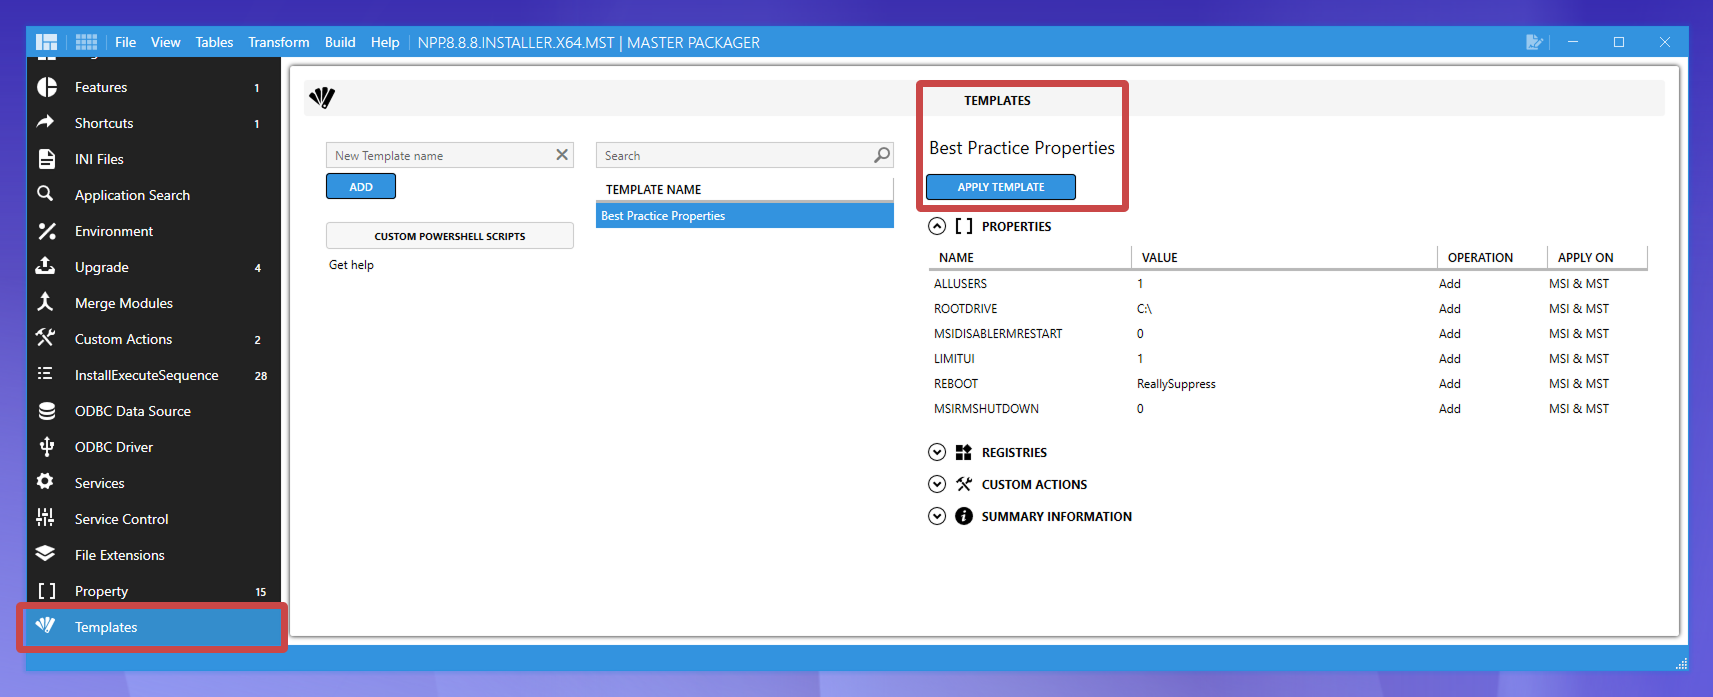
Task: Open the Get help link
Action: [x=351, y=265]
